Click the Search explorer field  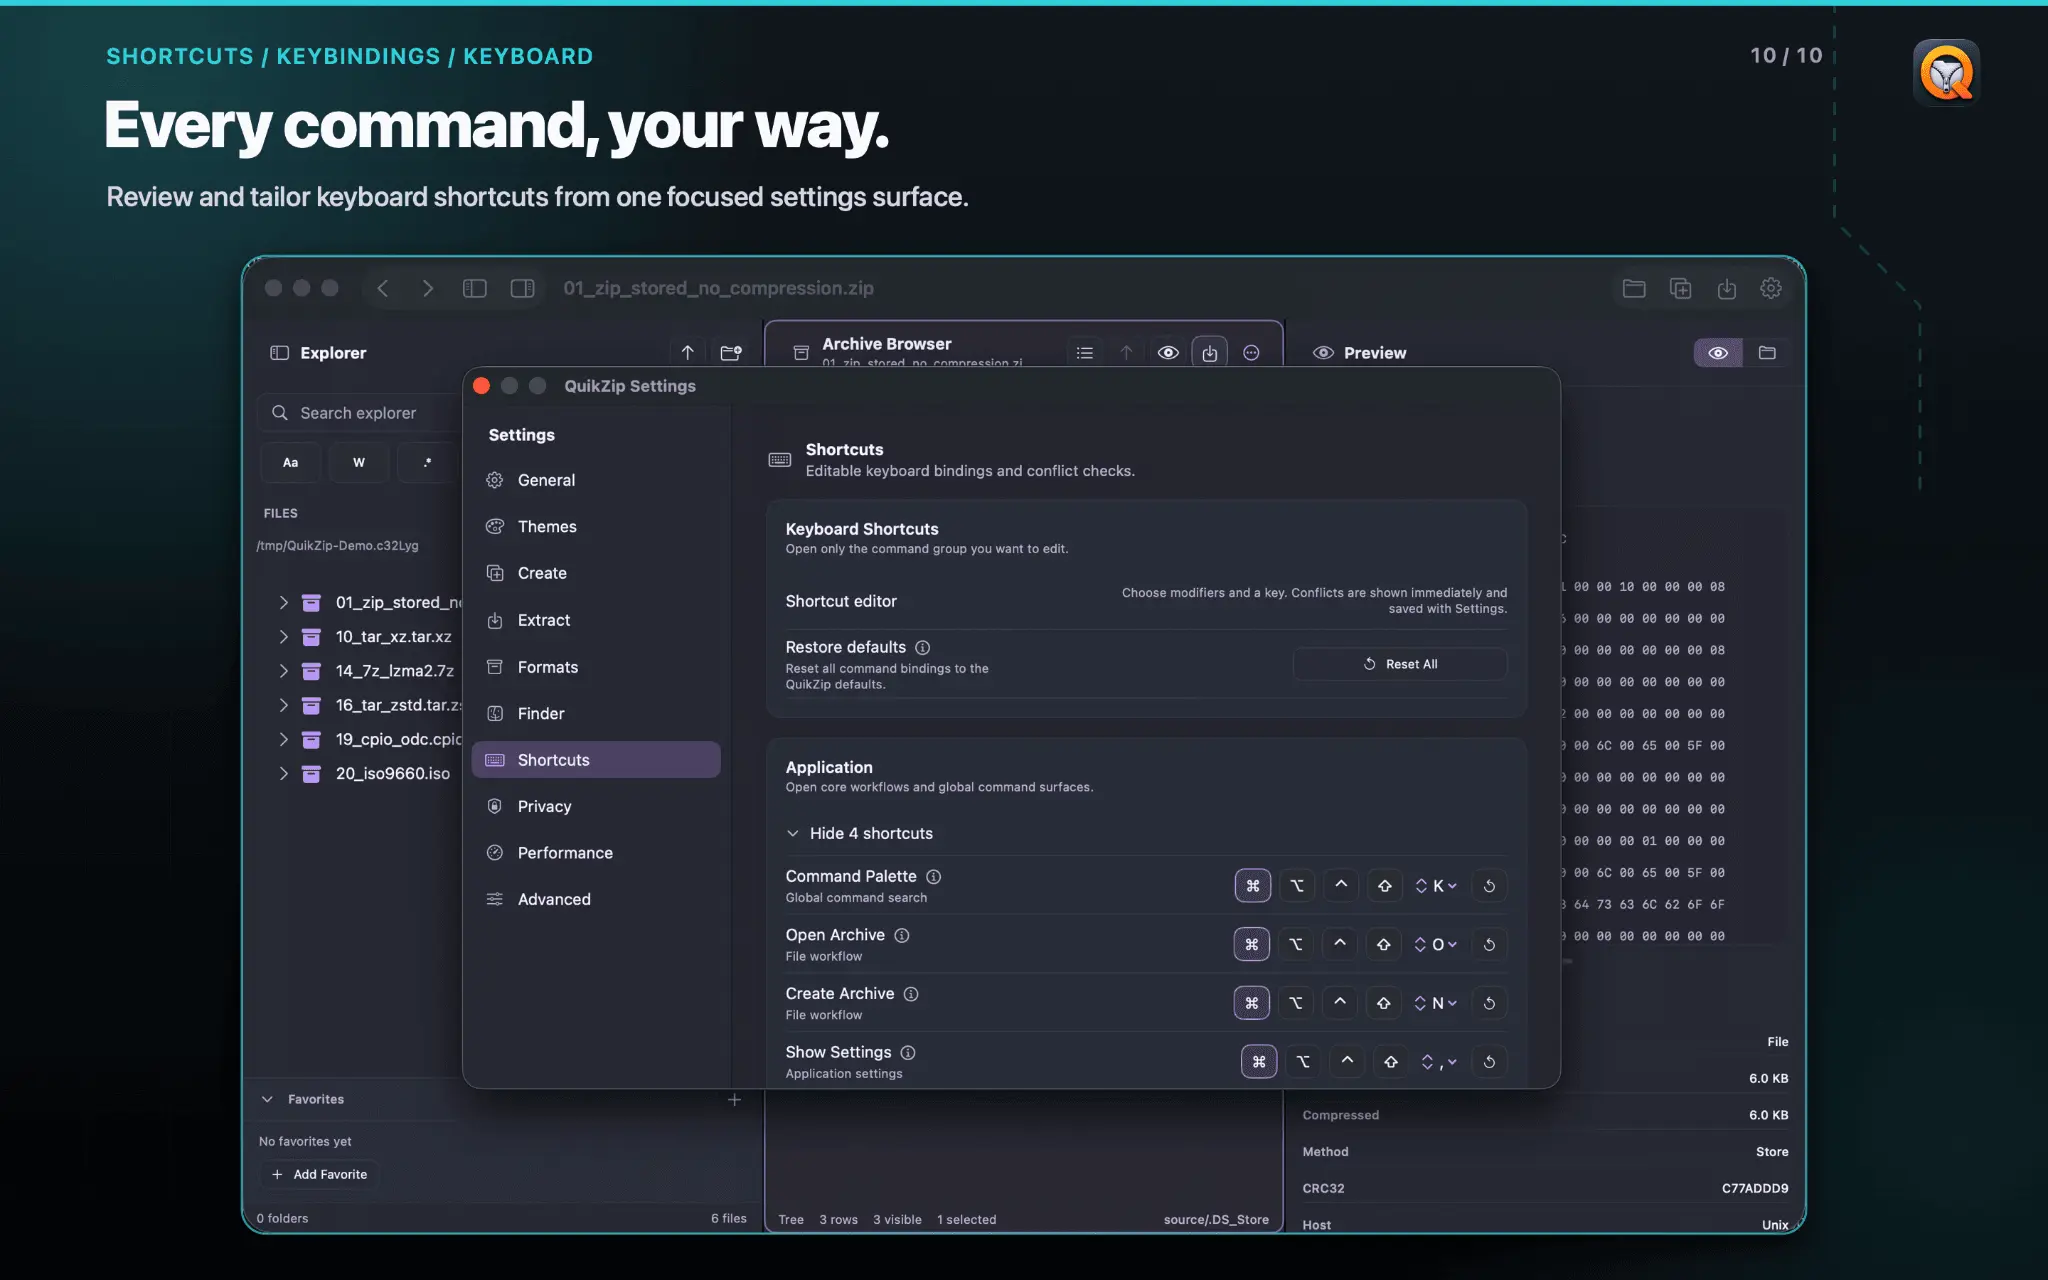[x=360, y=413]
